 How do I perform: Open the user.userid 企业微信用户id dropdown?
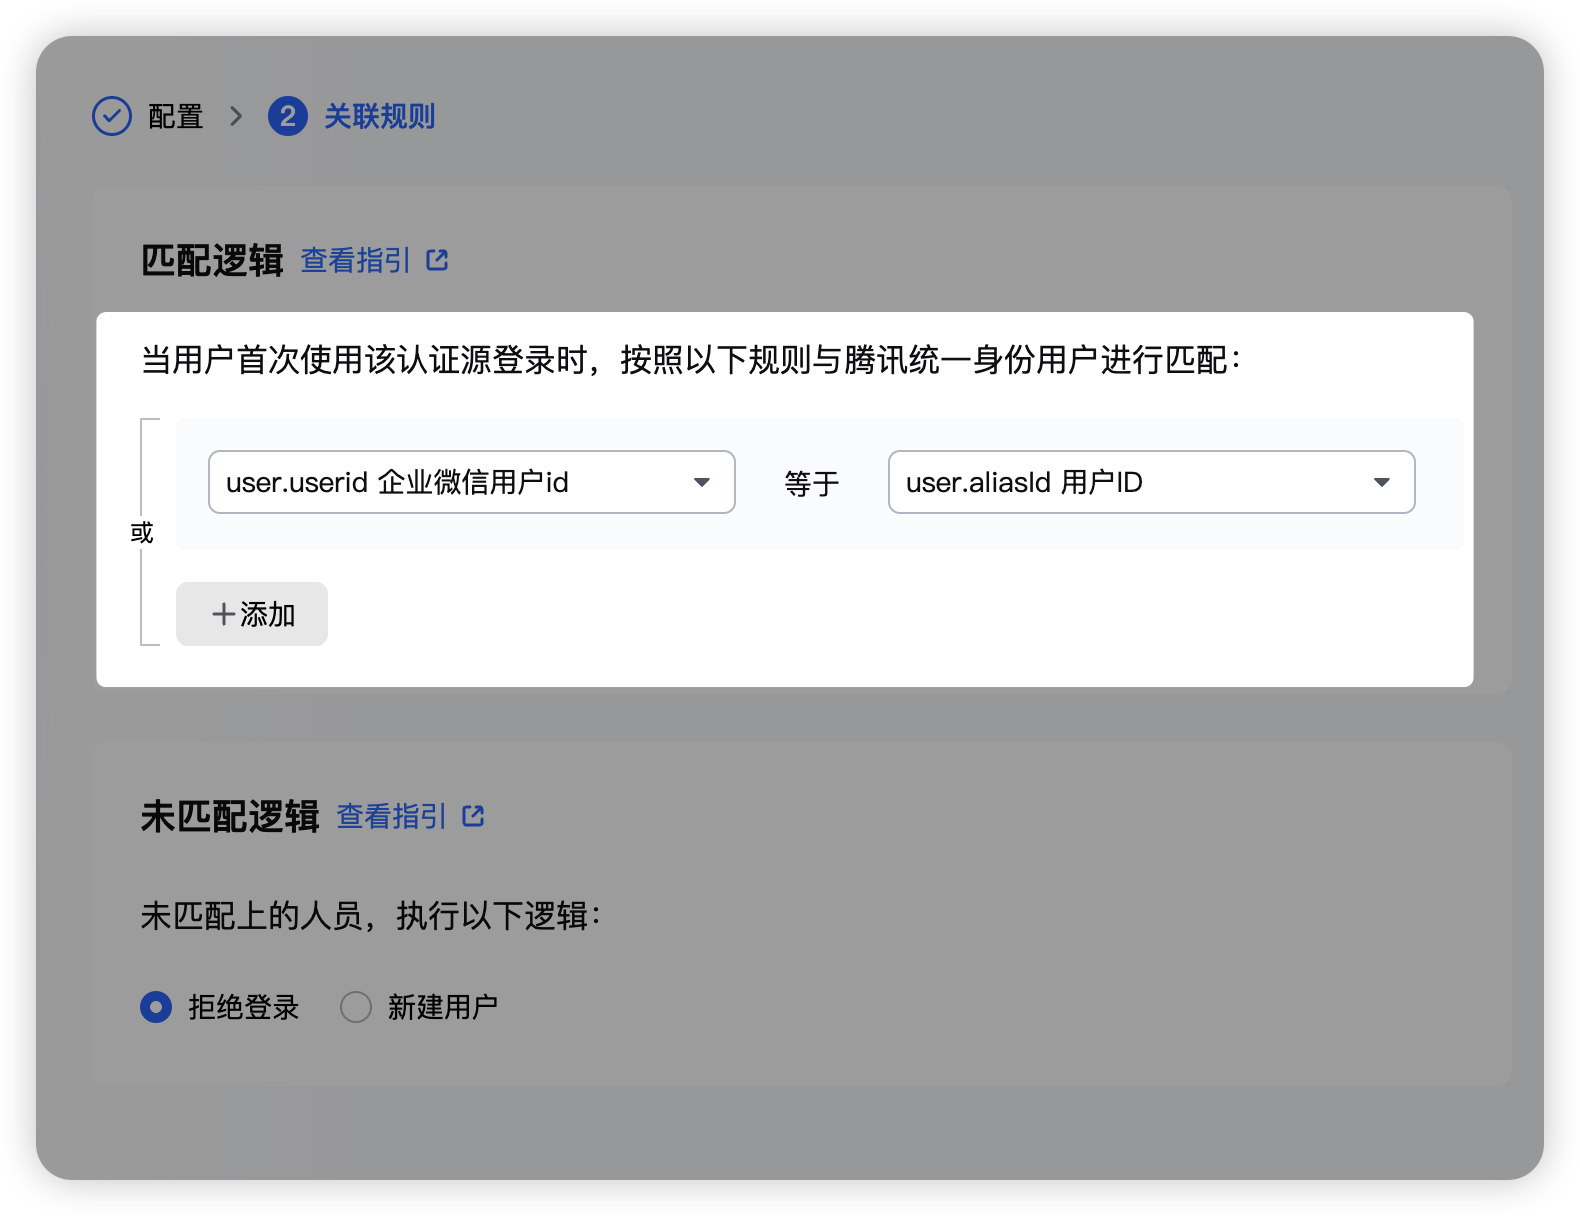tap(472, 482)
